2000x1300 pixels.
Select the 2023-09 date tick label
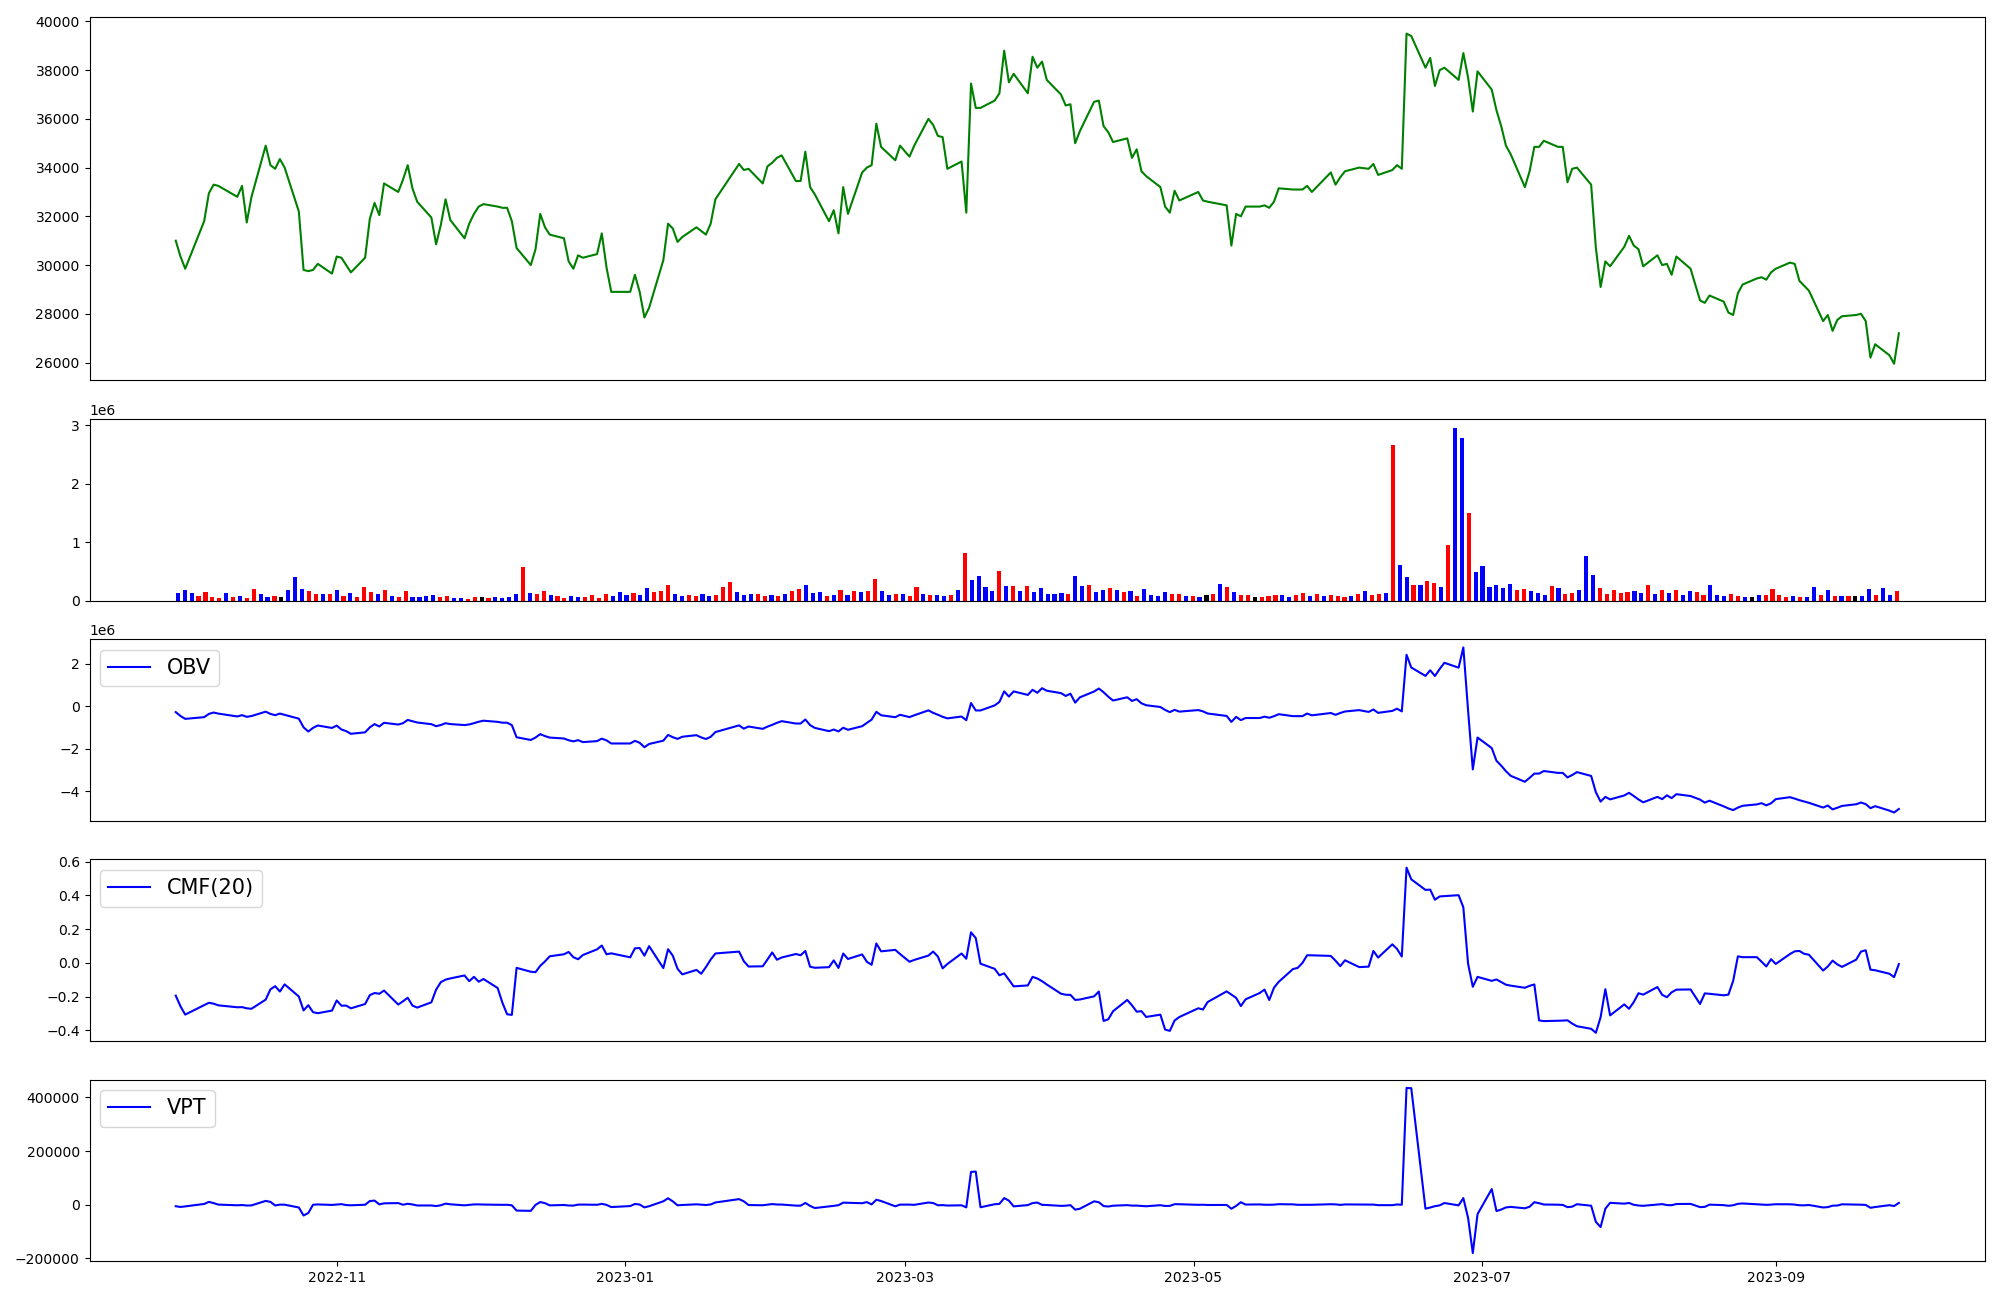pyautogui.click(x=1776, y=1277)
